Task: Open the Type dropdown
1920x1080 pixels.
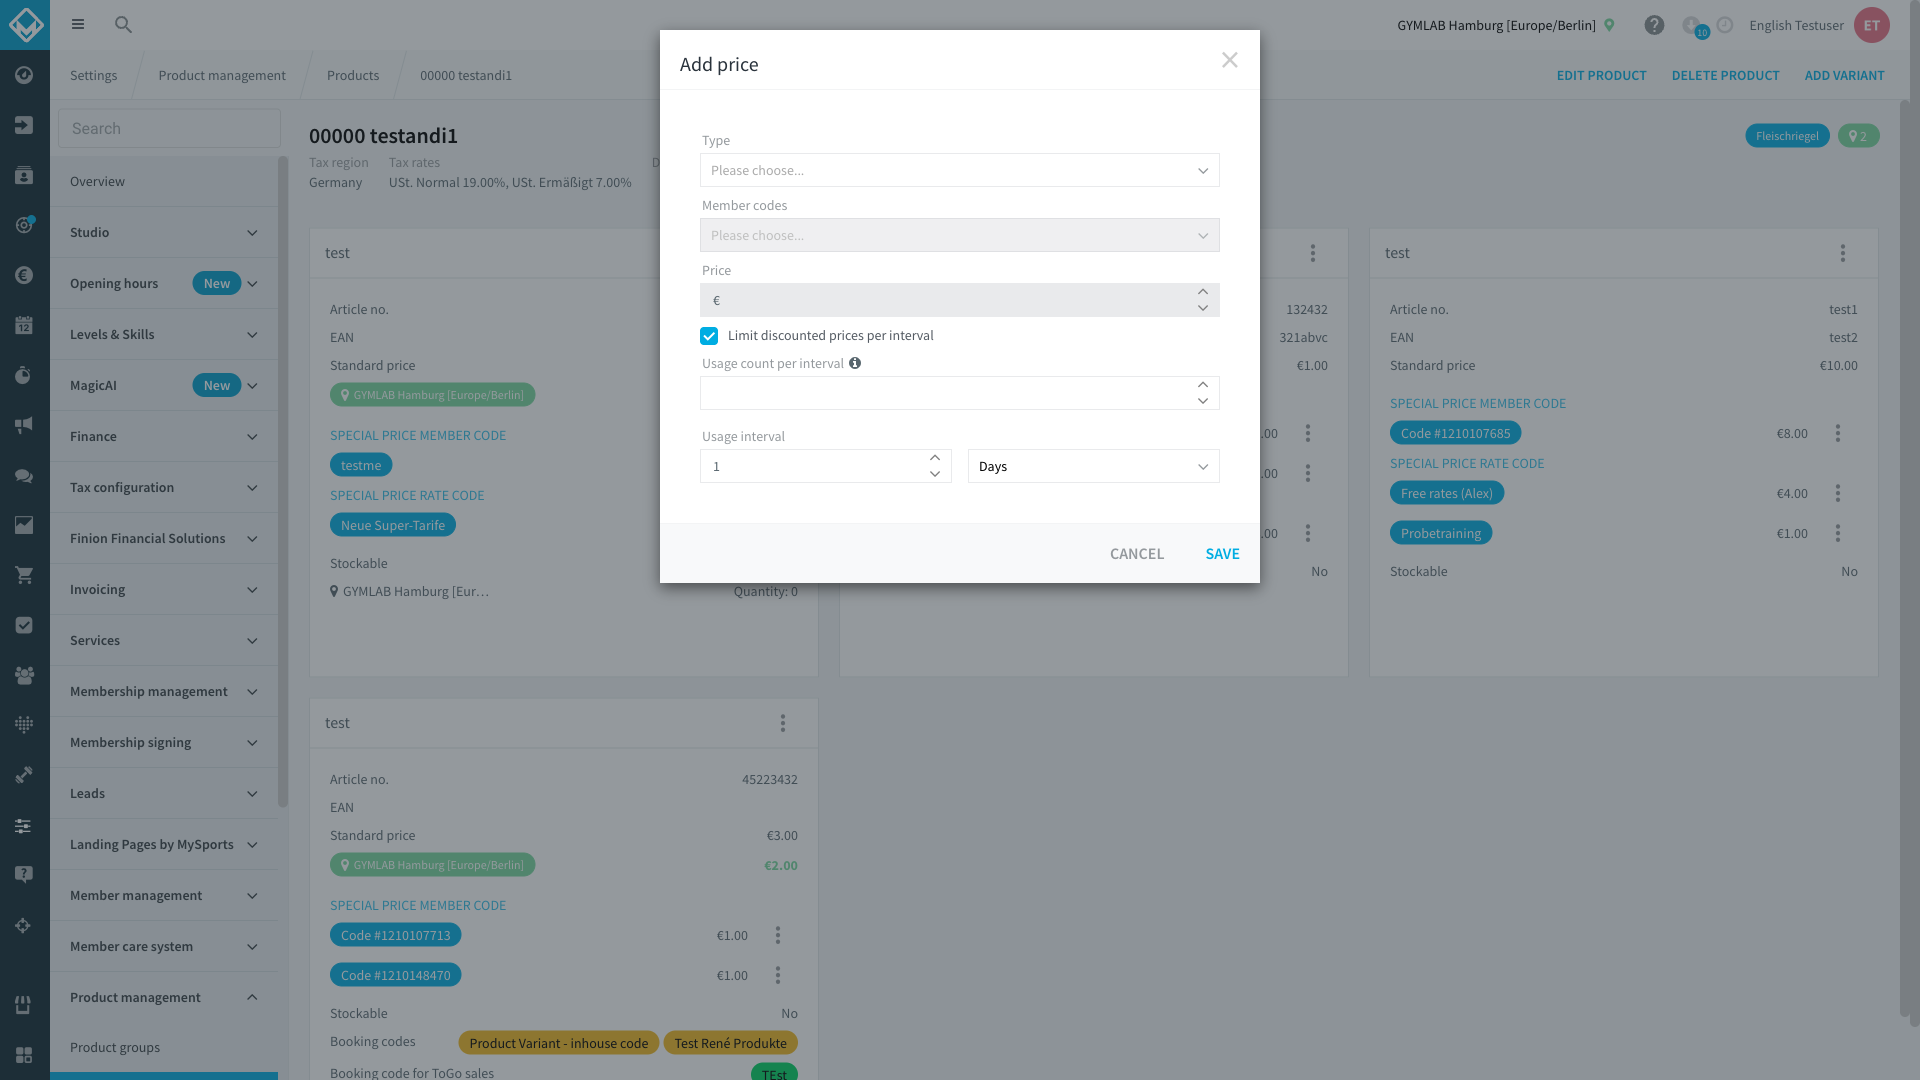Action: click(959, 170)
